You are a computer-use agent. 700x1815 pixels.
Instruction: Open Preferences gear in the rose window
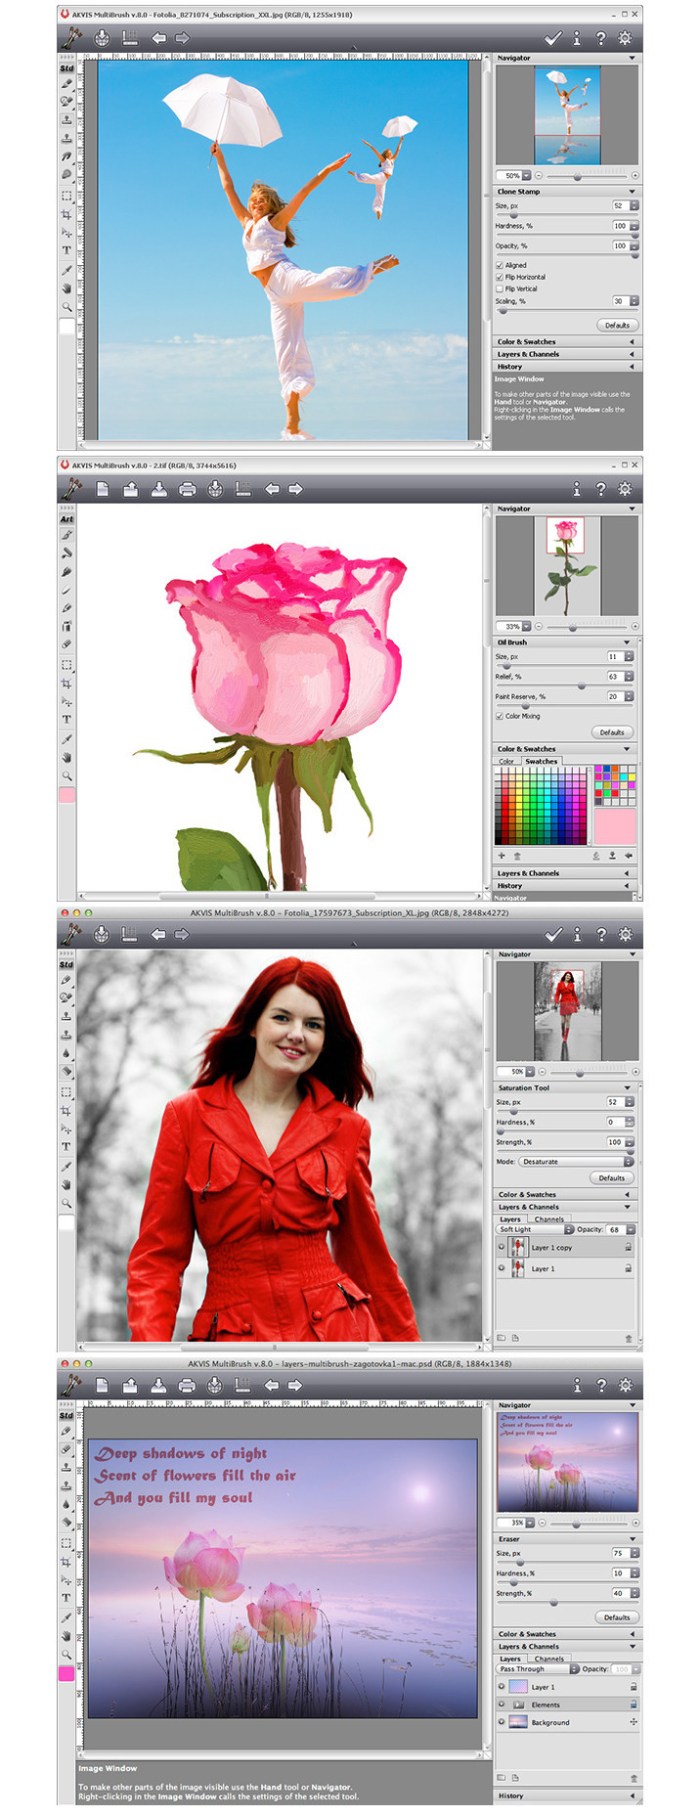pos(625,489)
